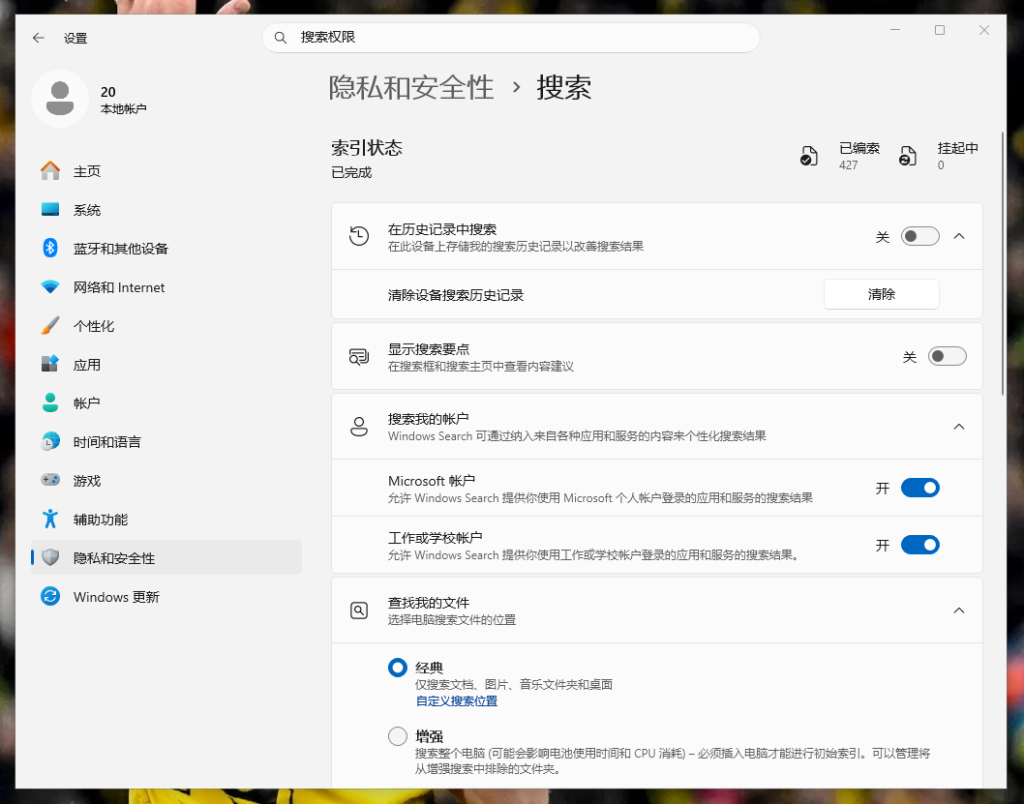Open 系统 settings category

(167, 210)
